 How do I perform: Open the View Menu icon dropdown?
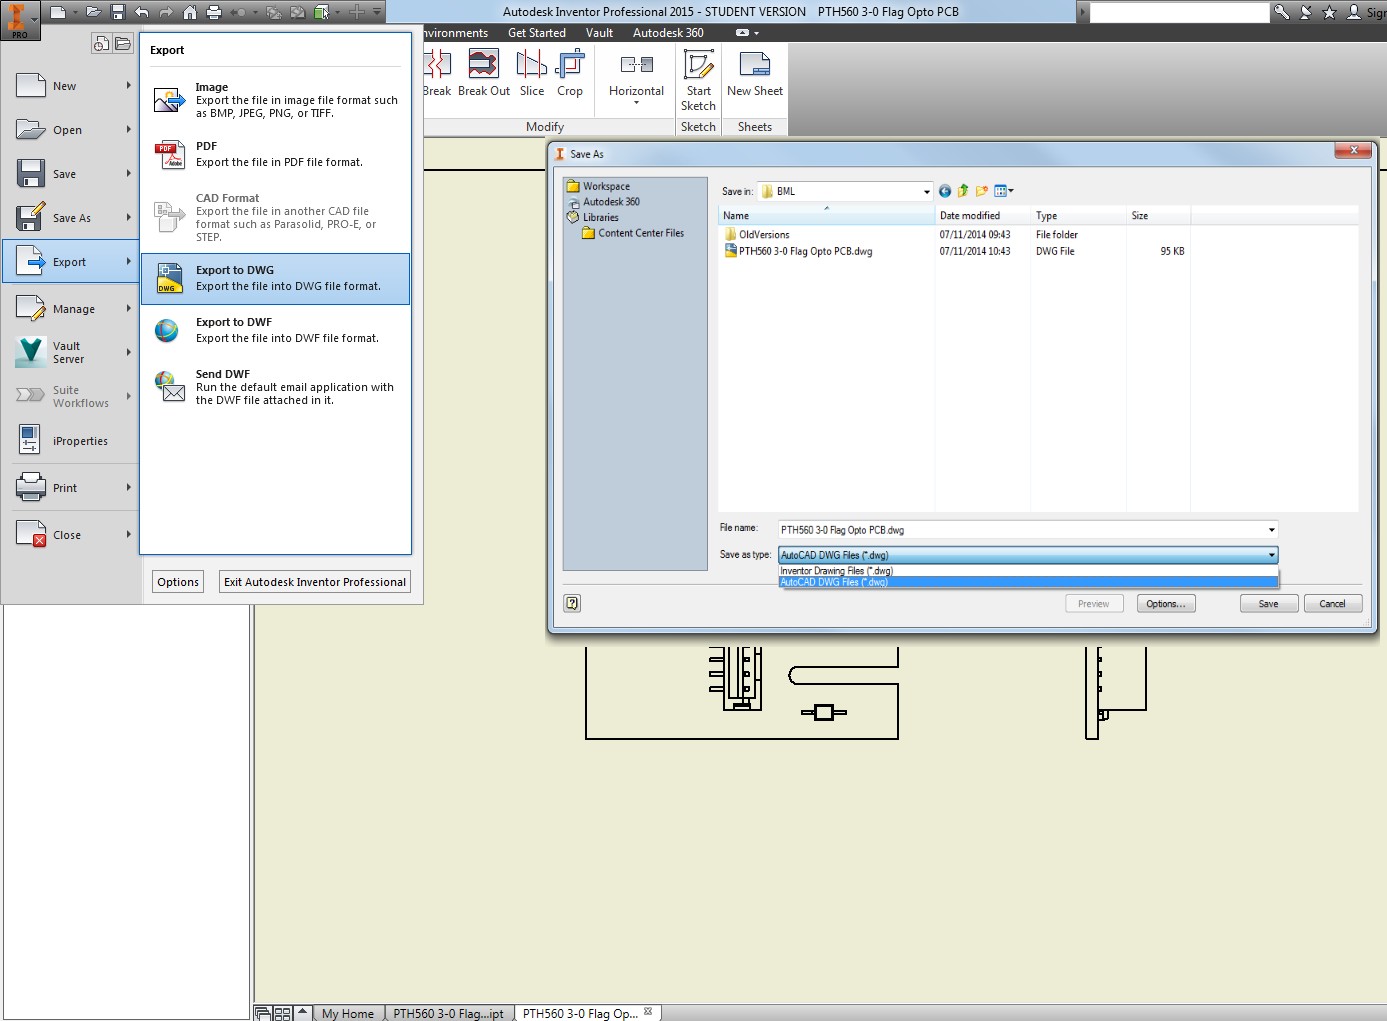(x=1004, y=191)
